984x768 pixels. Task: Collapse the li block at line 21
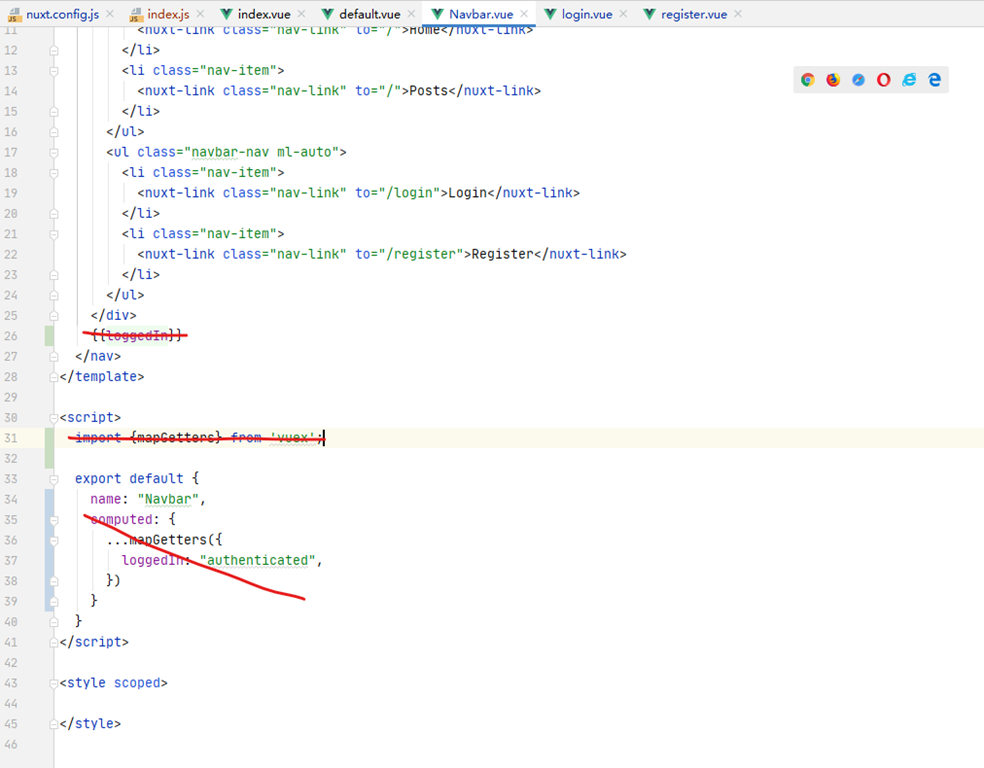(54, 234)
